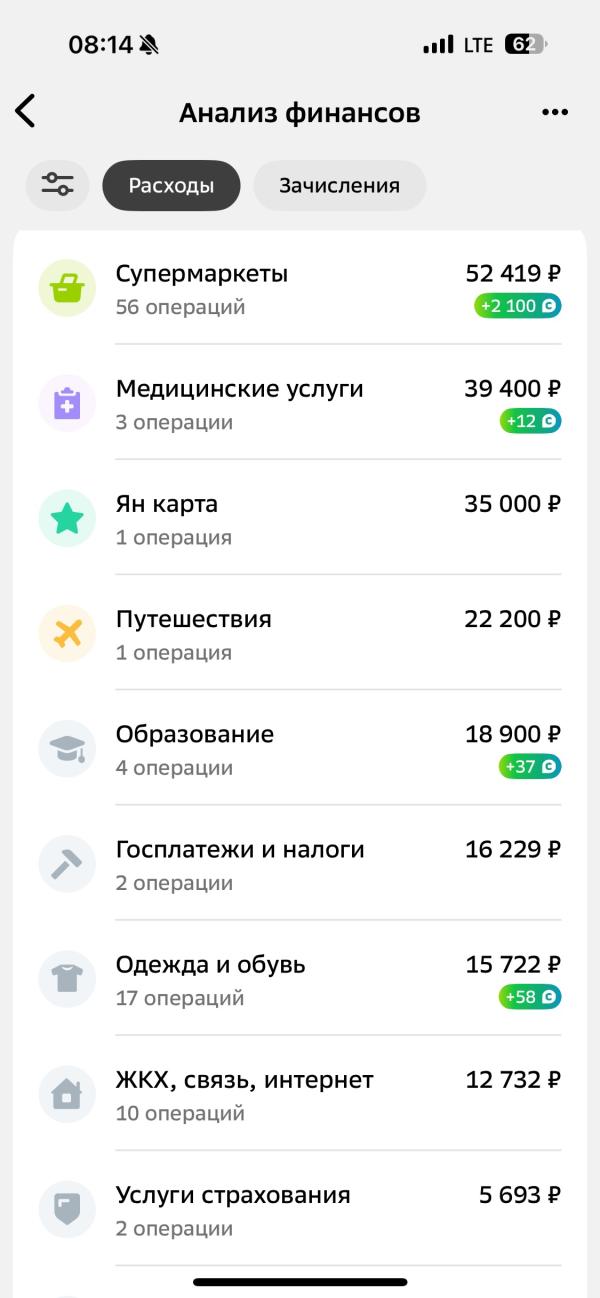Screen dimensions: 600x1298
Task: Tap the +58 cashback badge
Action: click(x=531, y=997)
